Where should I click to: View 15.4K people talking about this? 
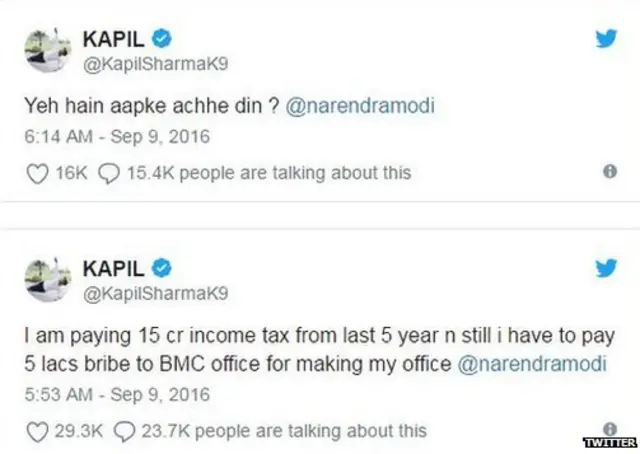pyautogui.click(x=269, y=173)
